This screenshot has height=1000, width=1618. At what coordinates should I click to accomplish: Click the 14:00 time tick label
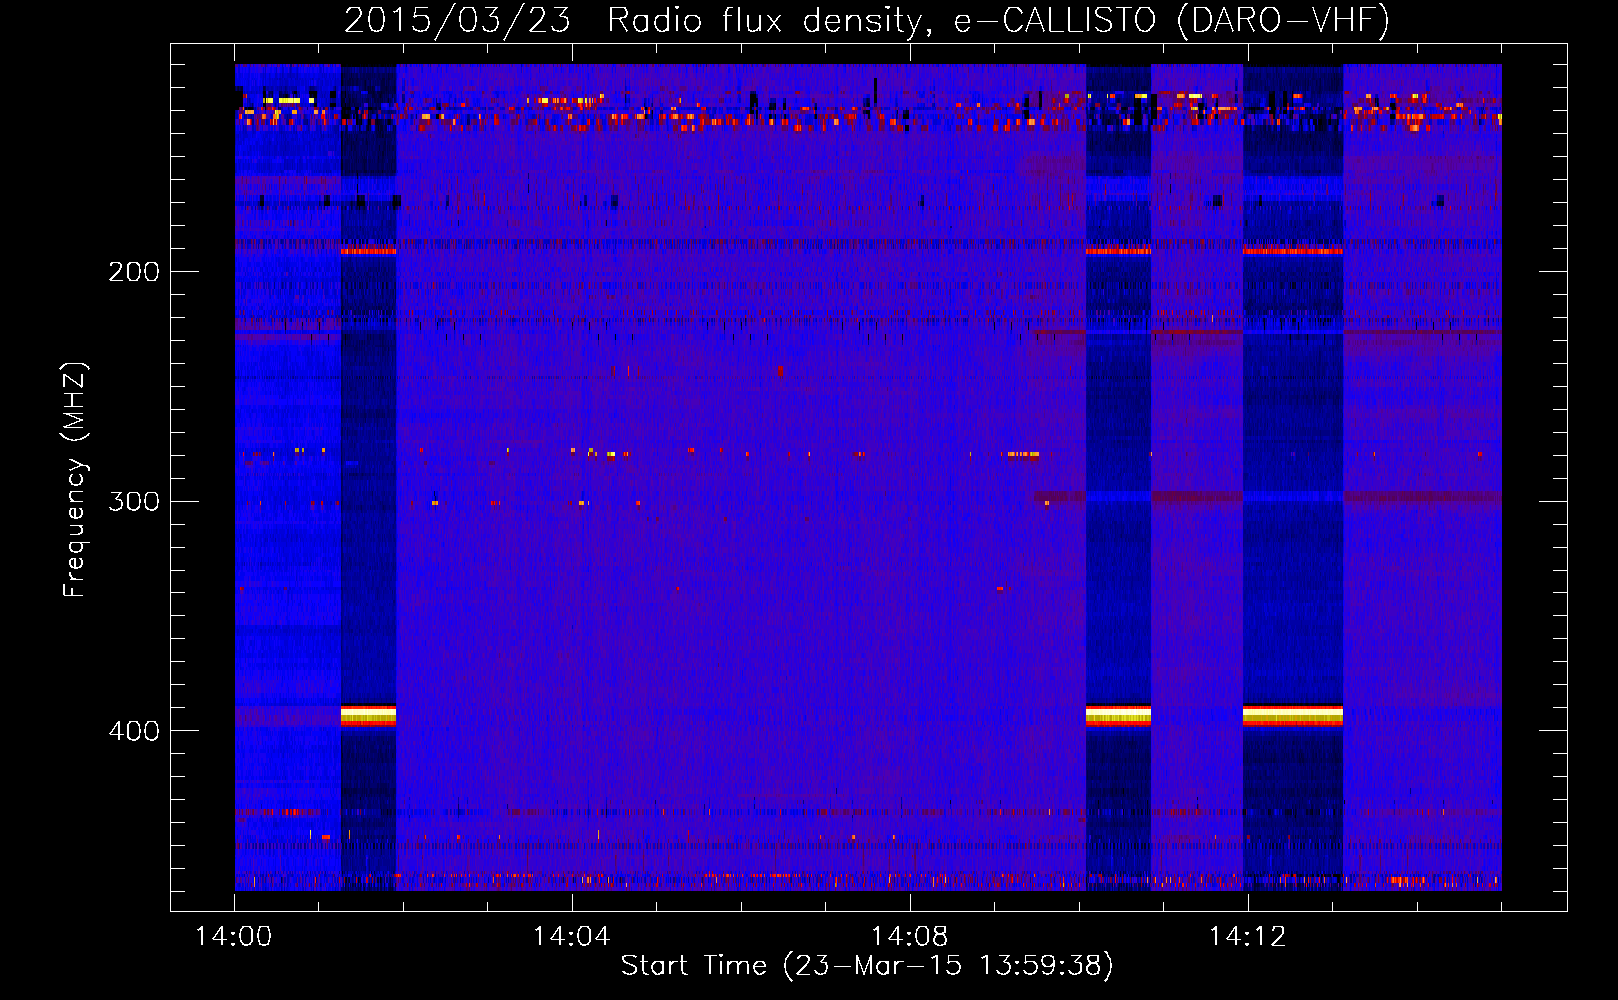(234, 937)
